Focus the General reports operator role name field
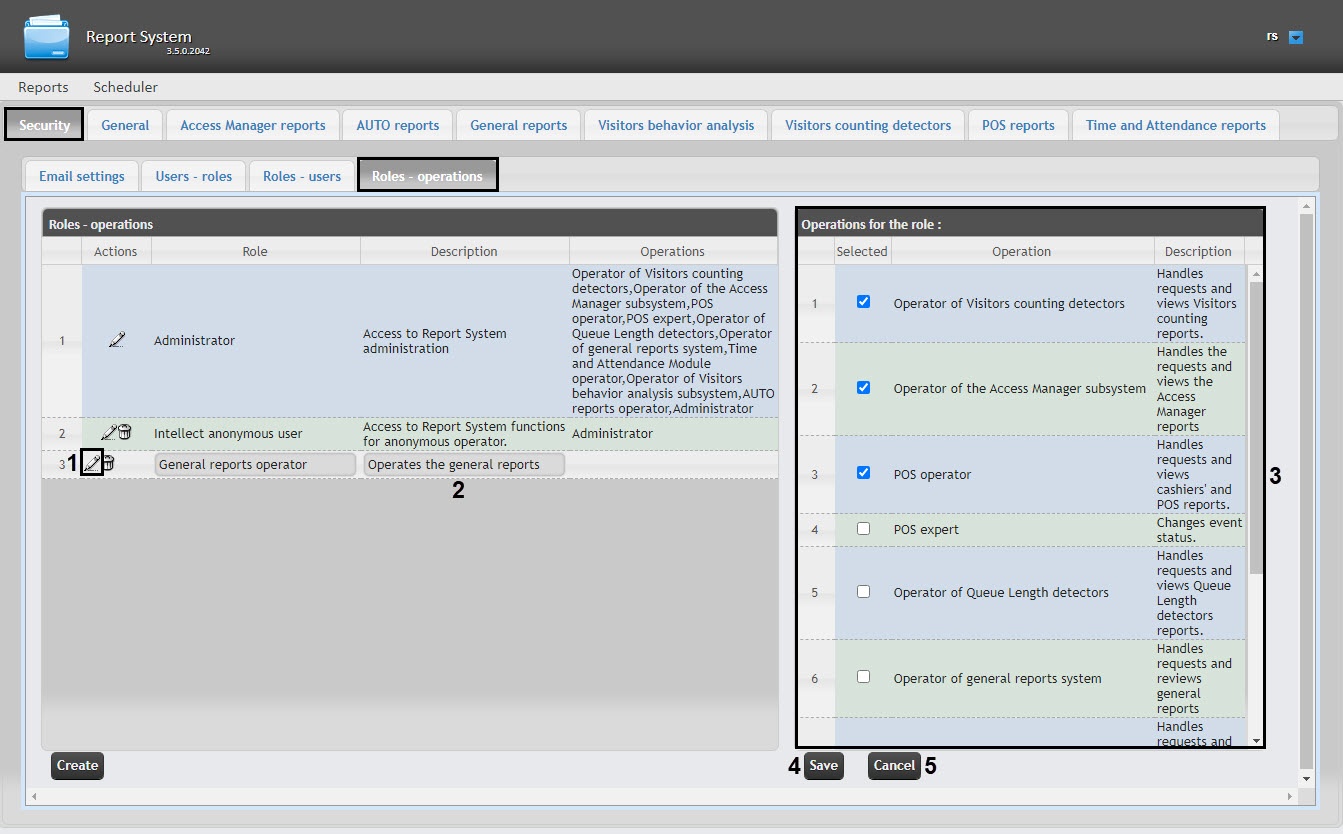Viewport: 1343px width, 834px height. click(x=255, y=465)
